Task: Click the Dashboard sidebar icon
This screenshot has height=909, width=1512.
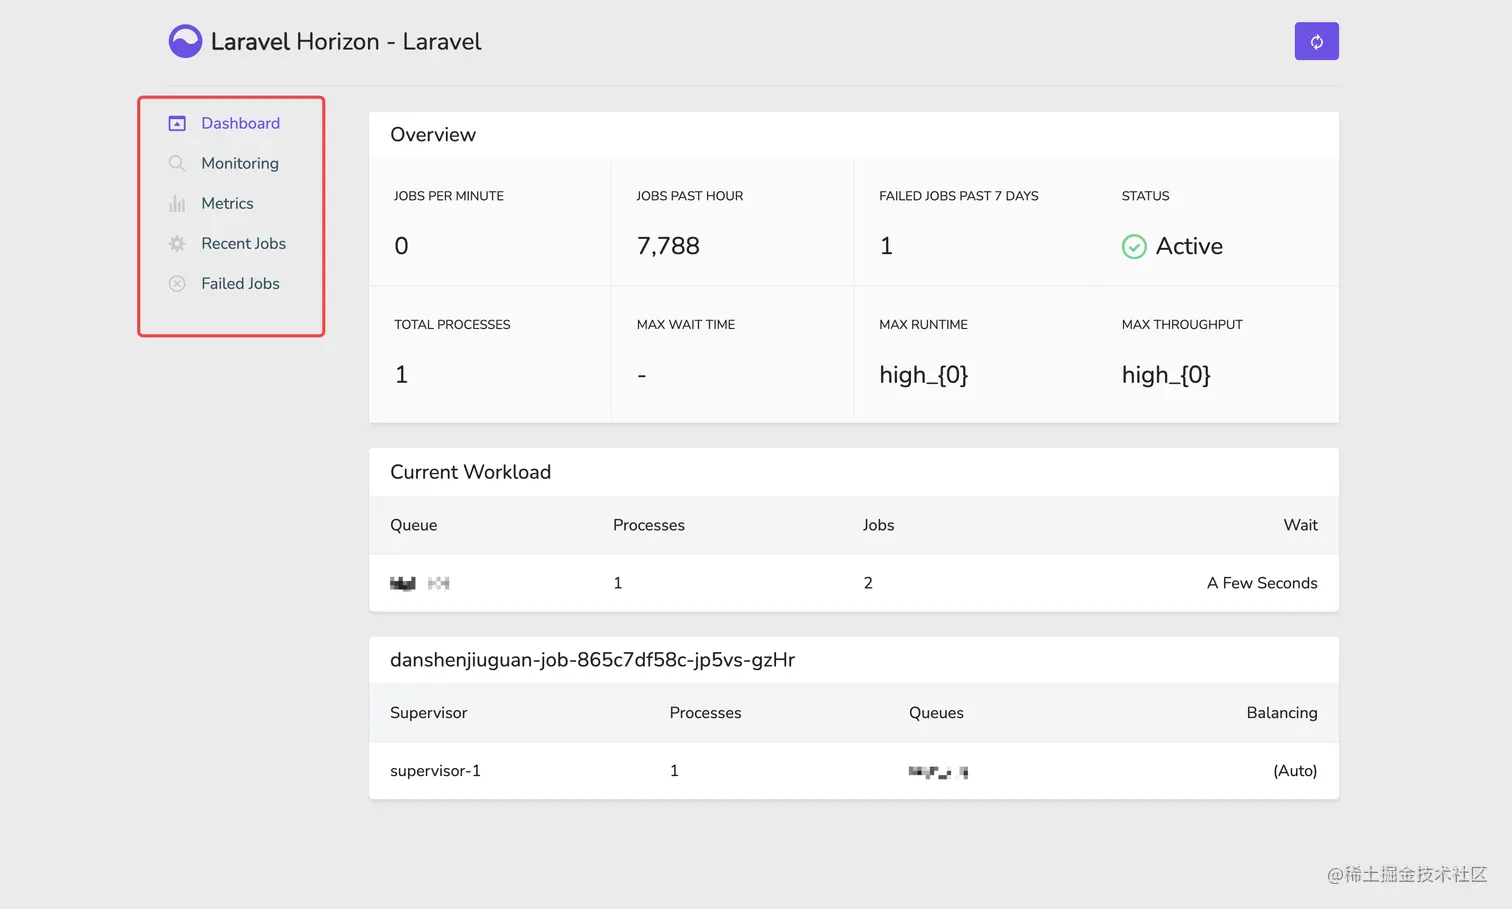Action: click(x=177, y=123)
